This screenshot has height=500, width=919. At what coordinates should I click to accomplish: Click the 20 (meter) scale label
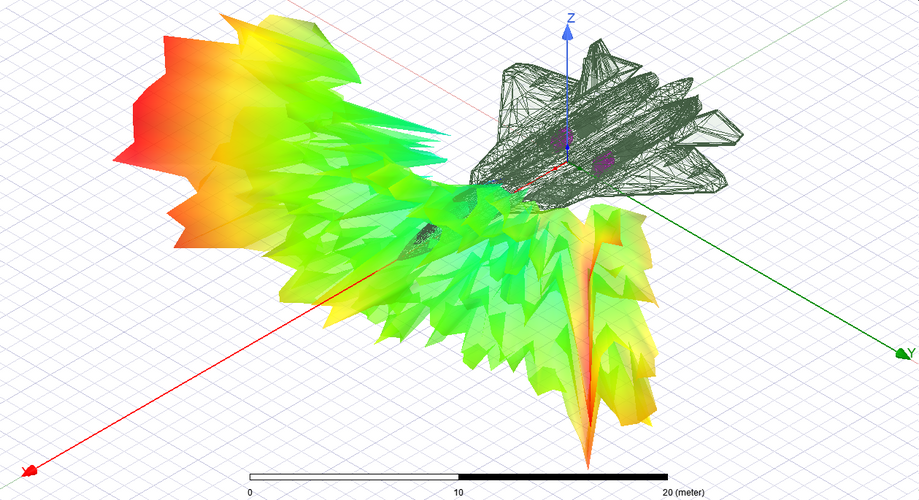tap(684, 492)
